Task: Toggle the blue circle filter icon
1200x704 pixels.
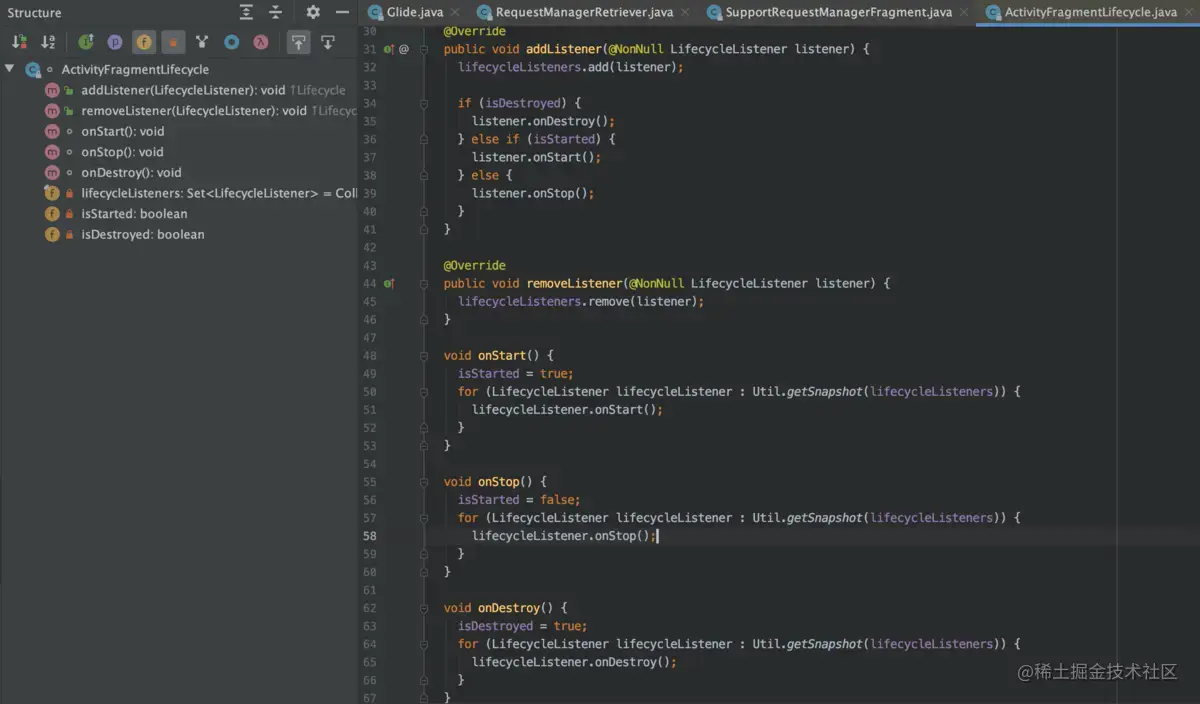Action: pyautogui.click(x=231, y=42)
